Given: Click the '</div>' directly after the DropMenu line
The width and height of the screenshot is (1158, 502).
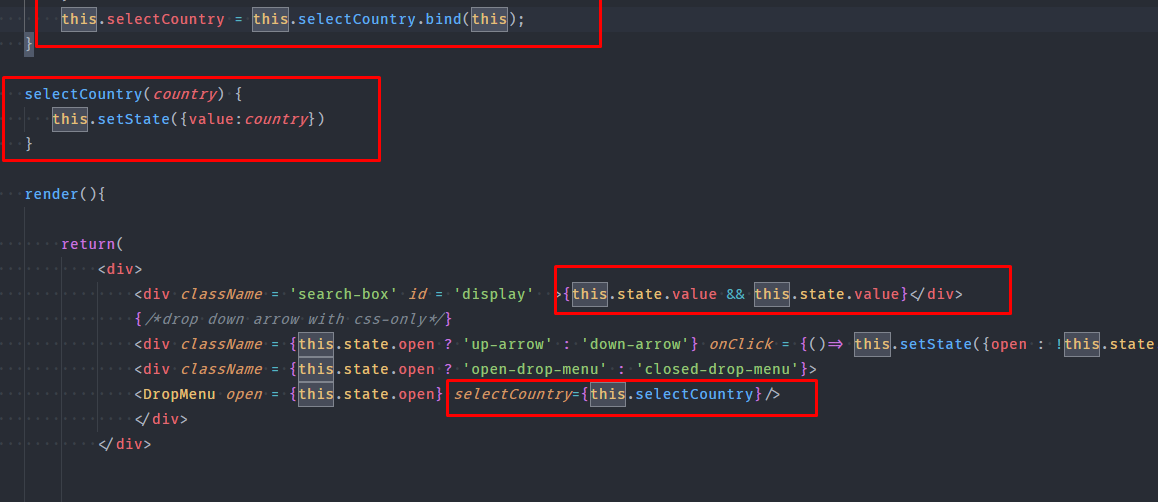Looking at the screenshot, I should pos(161,419).
